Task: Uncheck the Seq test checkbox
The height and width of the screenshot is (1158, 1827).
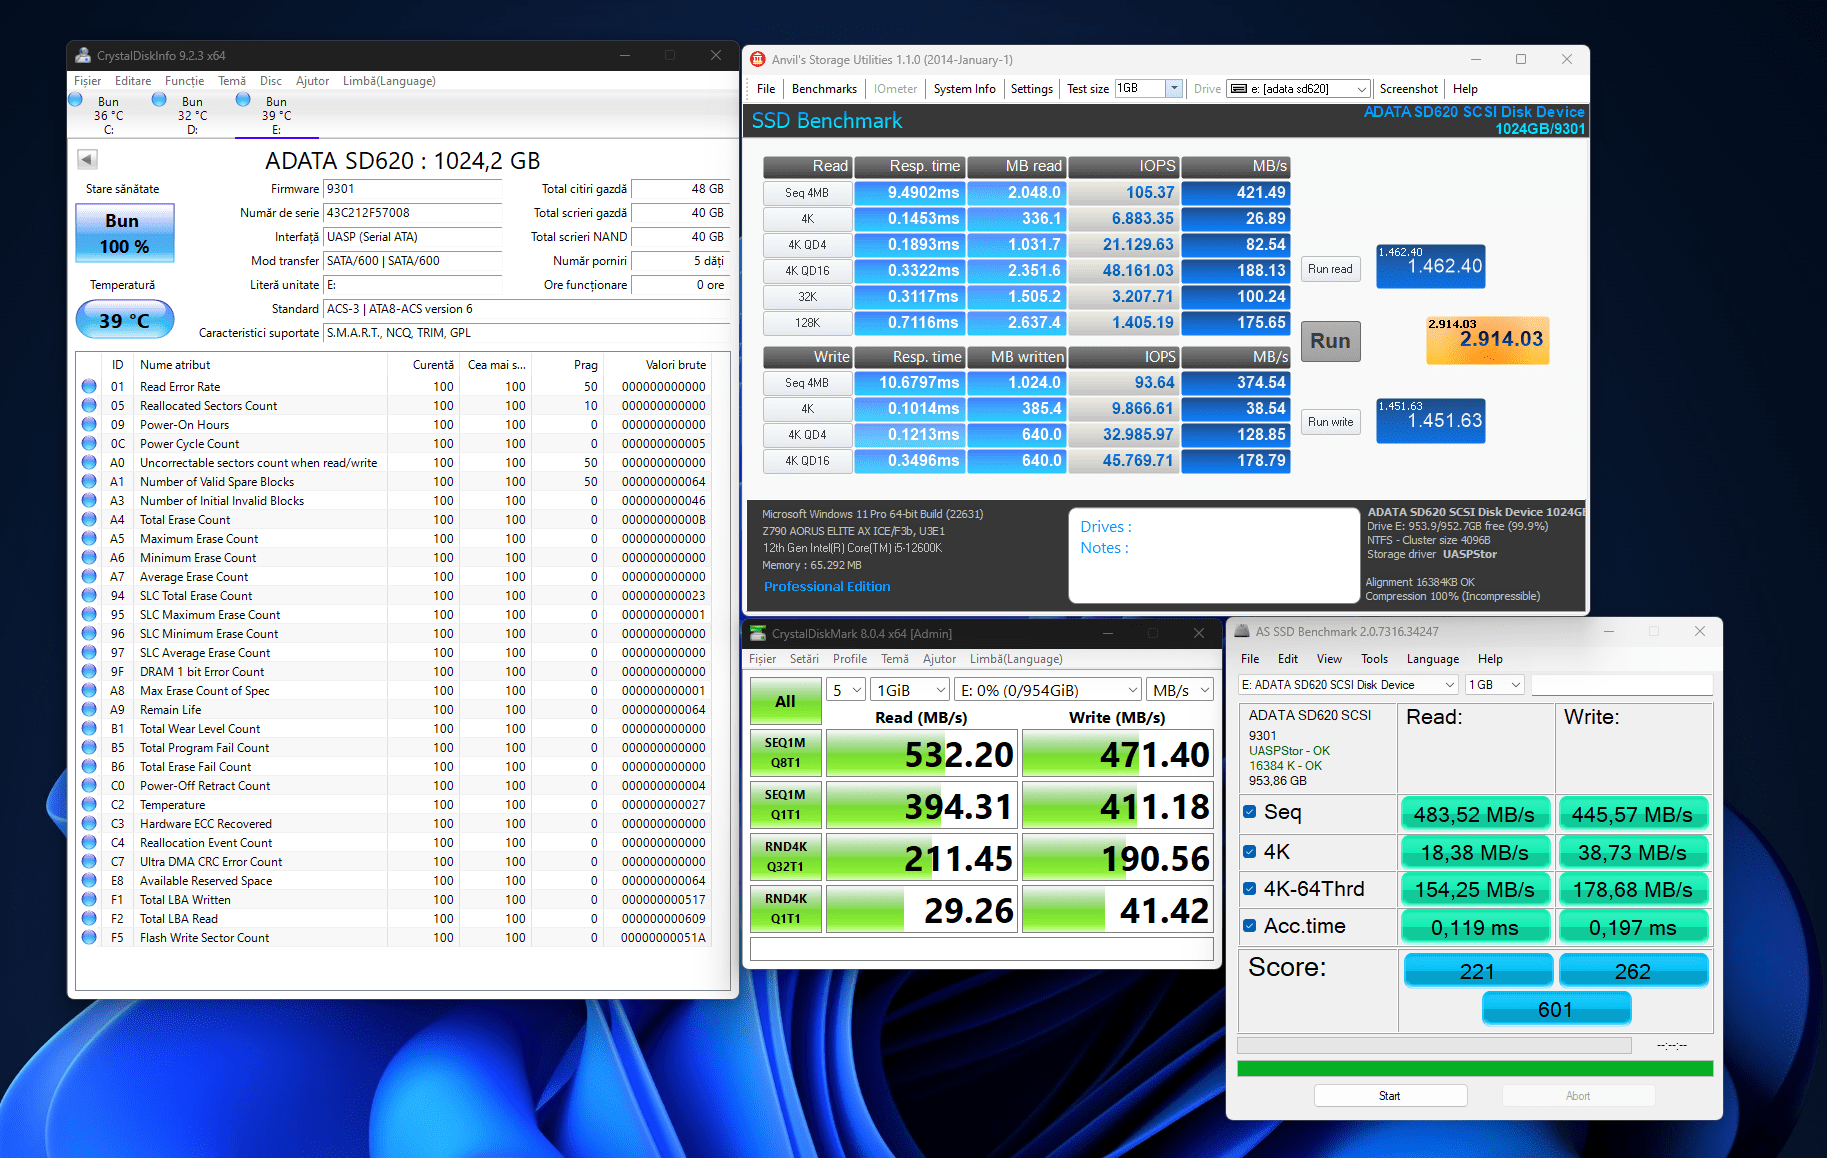Action: pyautogui.click(x=1249, y=812)
